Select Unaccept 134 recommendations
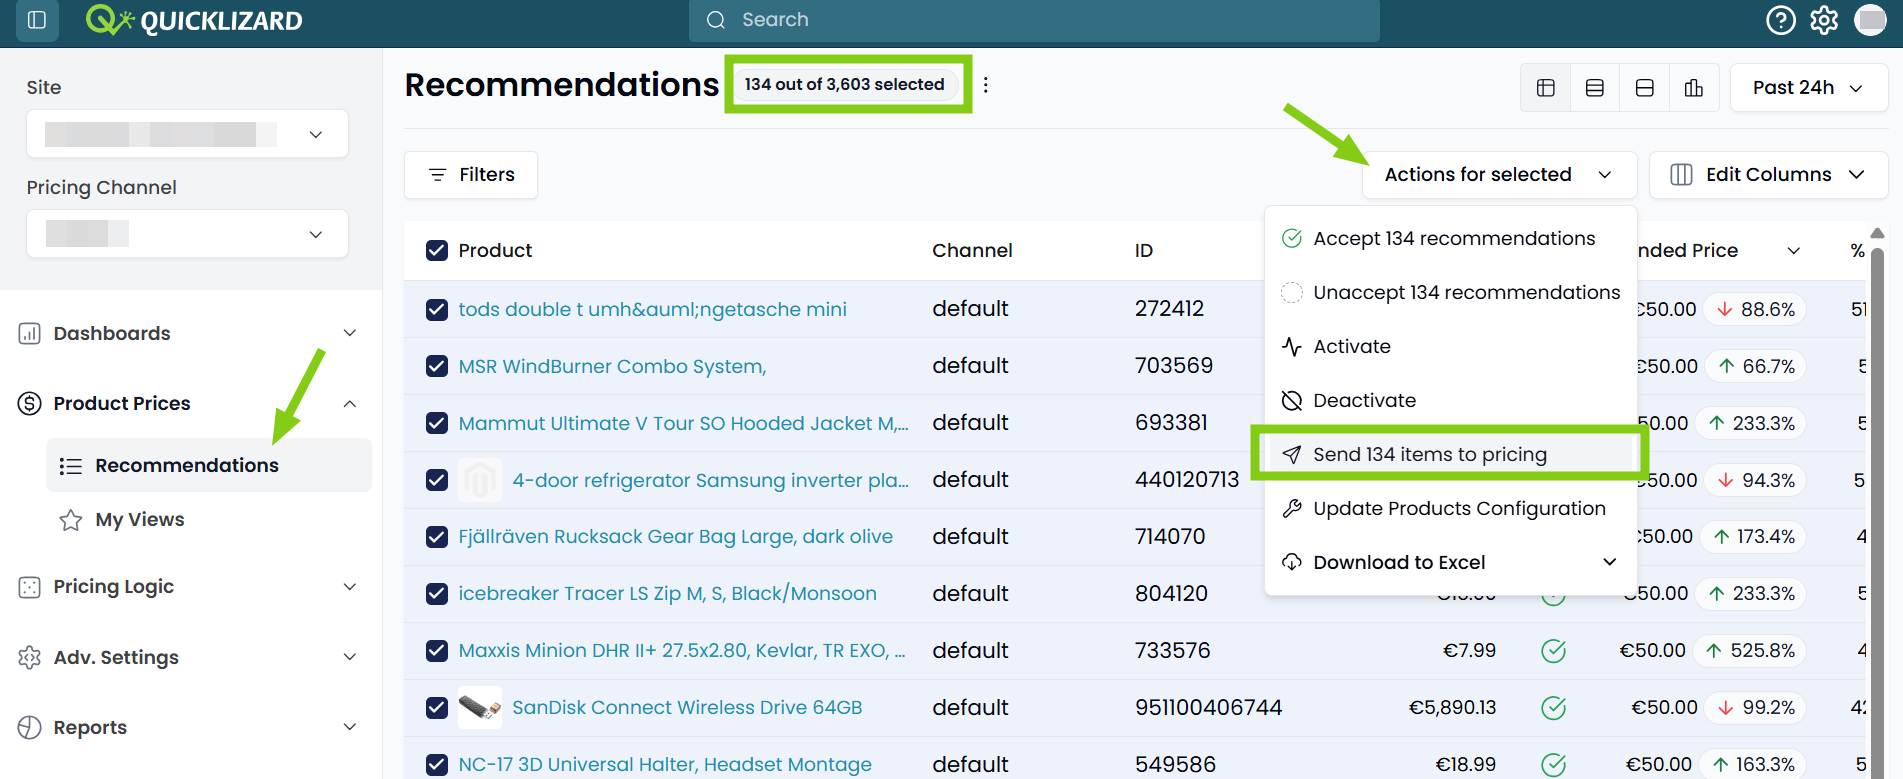Screen dimensions: 1903x779 [x=1450, y=293]
